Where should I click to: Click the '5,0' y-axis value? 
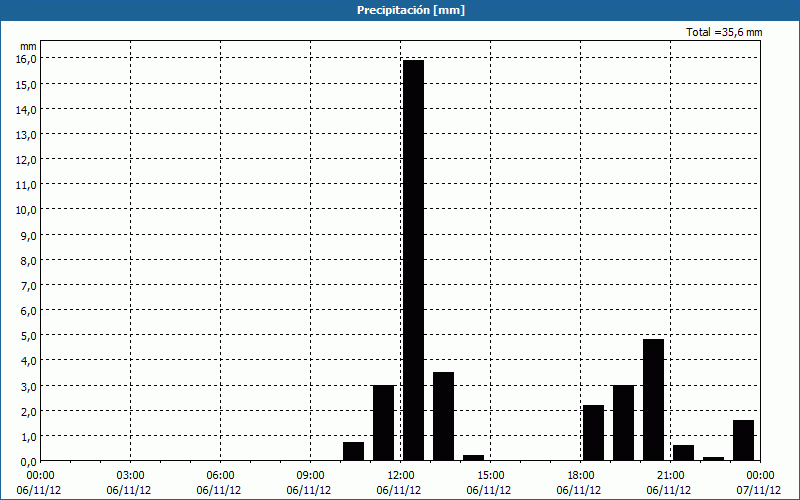coord(28,336)
